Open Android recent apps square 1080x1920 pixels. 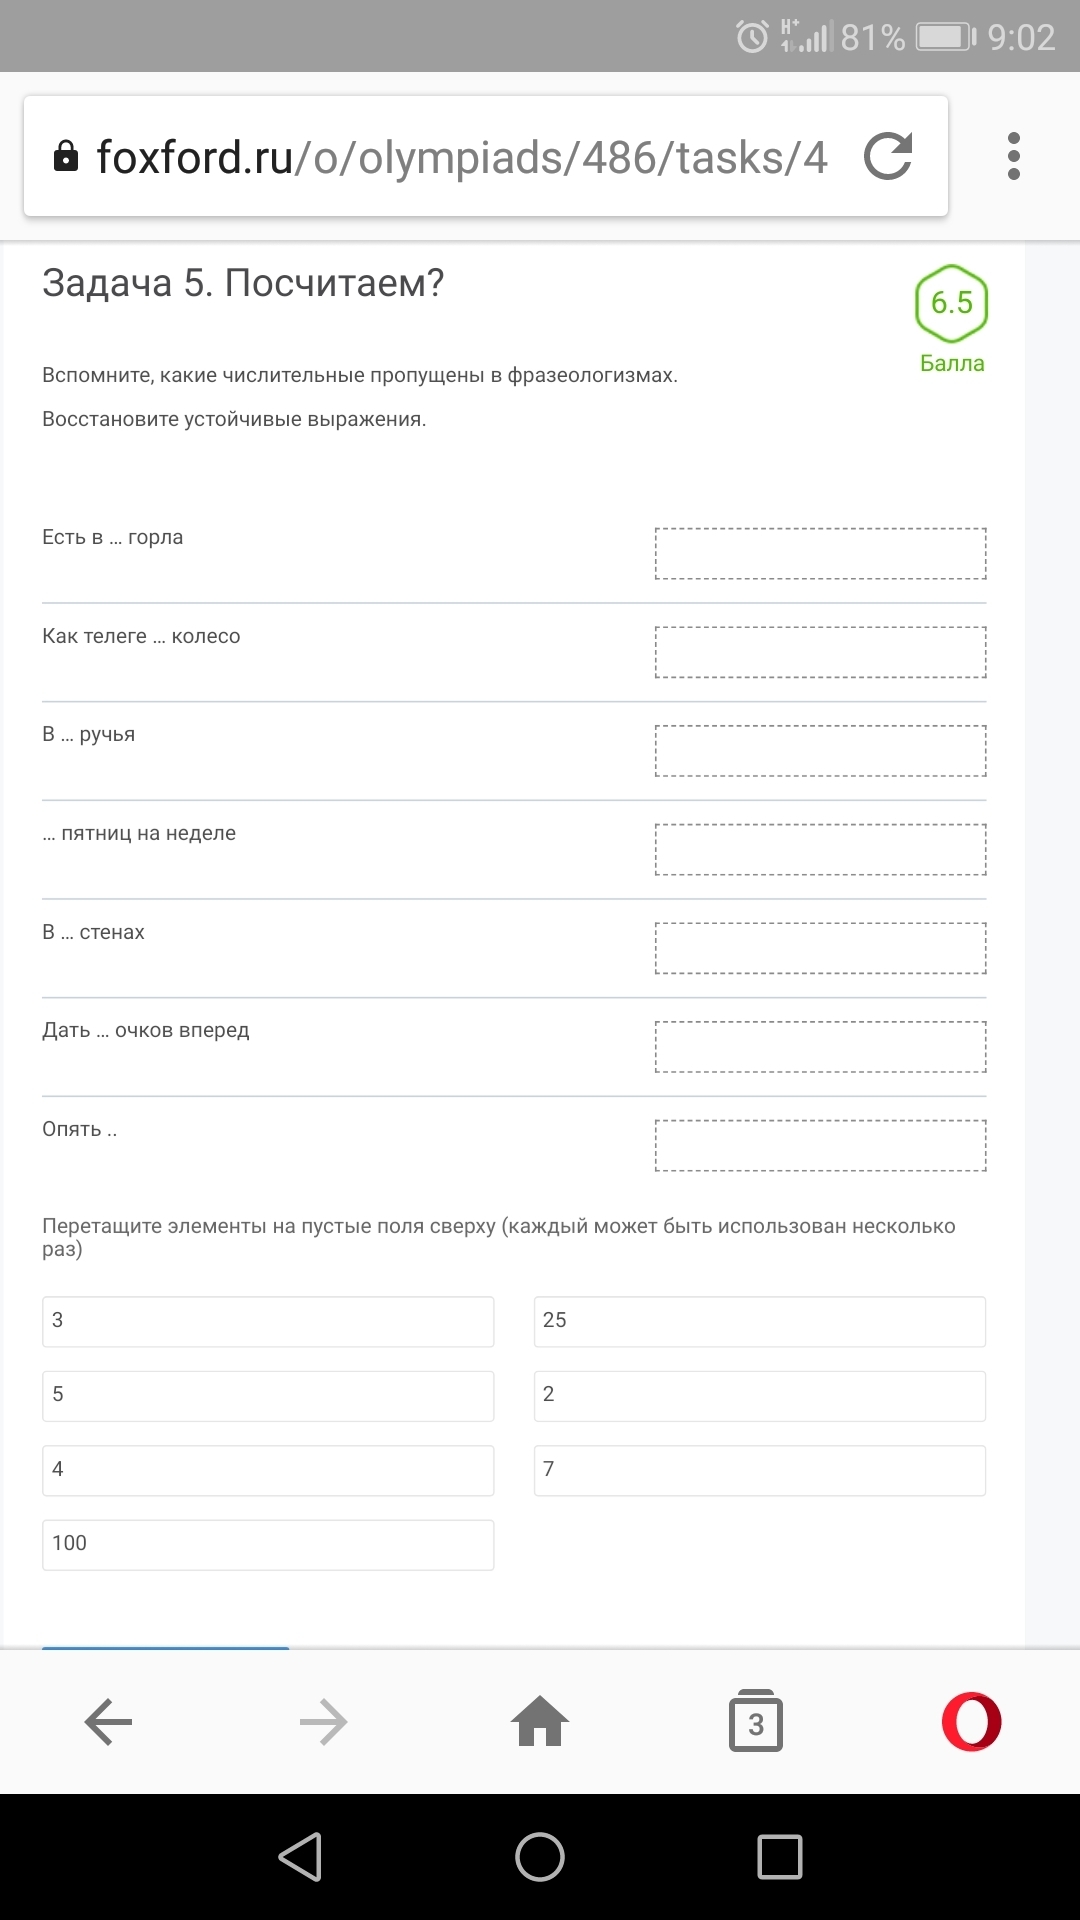[780, 1857]
